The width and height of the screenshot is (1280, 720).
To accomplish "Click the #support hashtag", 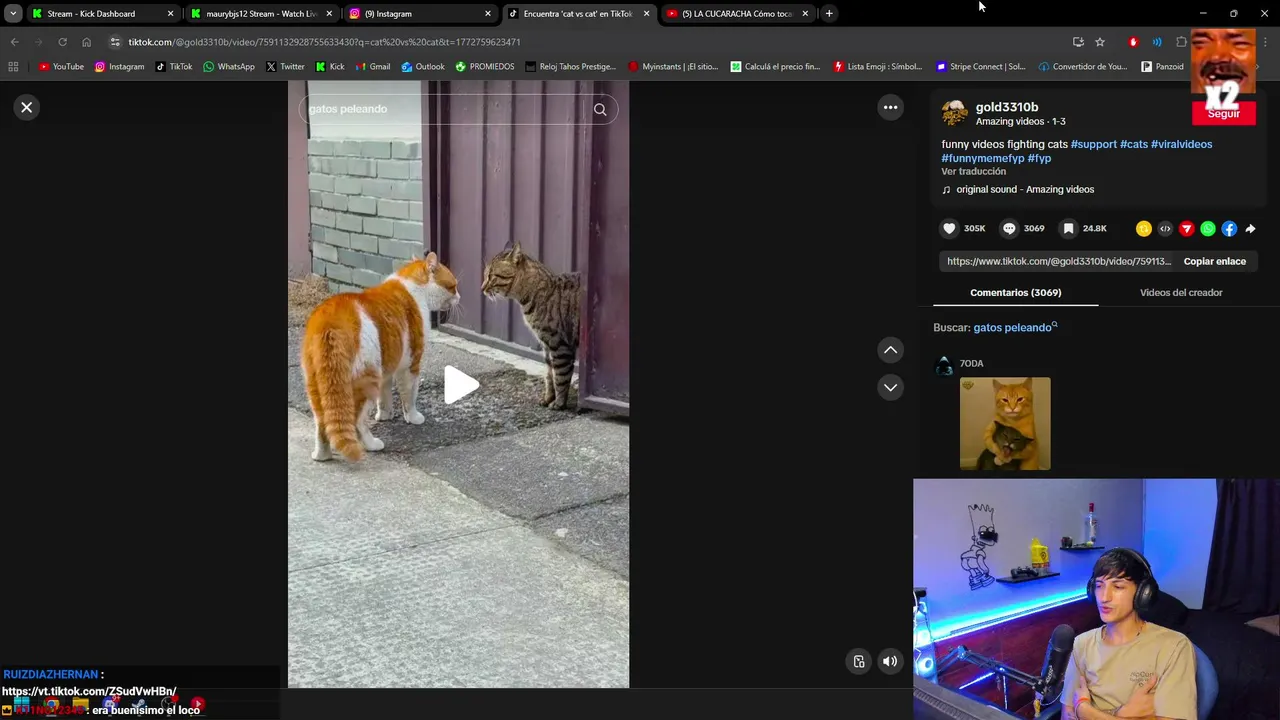I will tap(1093, 144).
